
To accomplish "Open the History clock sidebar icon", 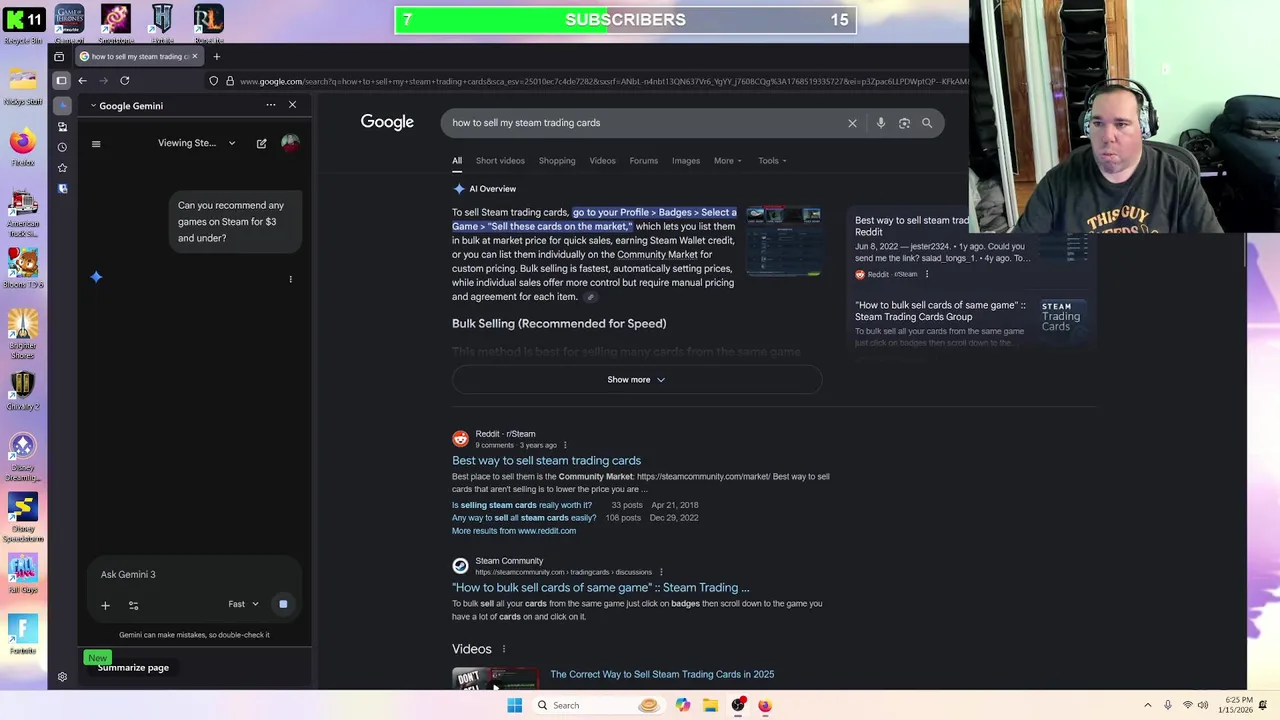I will coord(62,147).
